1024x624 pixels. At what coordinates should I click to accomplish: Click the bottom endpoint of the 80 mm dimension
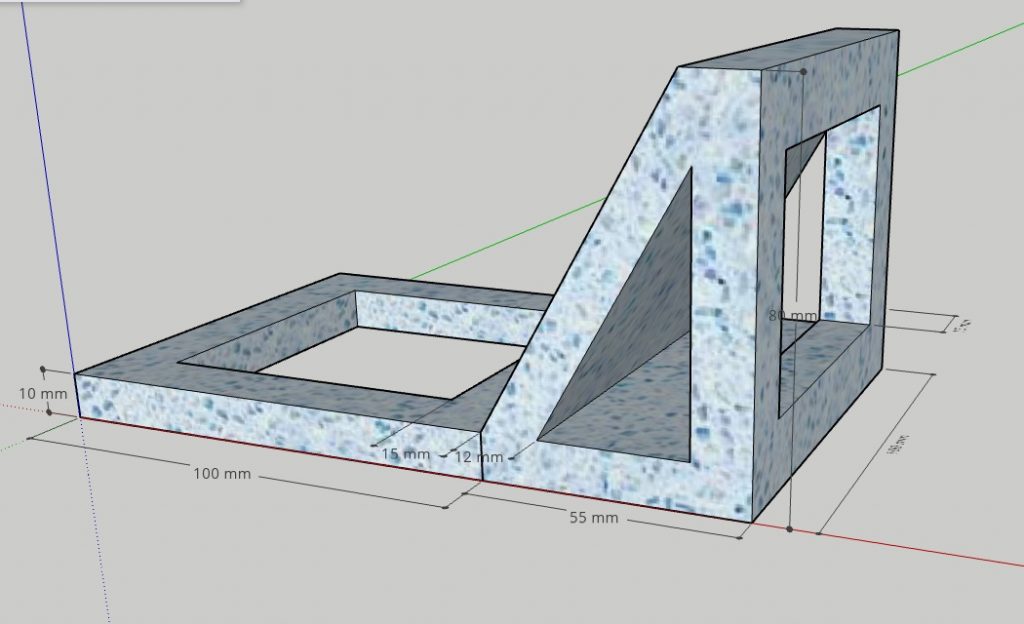[x=790, y=528]
